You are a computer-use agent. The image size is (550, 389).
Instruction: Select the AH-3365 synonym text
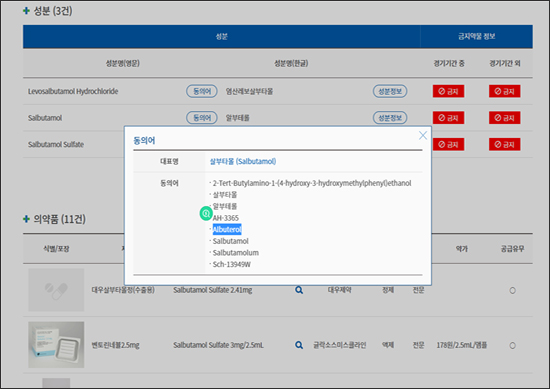click(226, 218)
